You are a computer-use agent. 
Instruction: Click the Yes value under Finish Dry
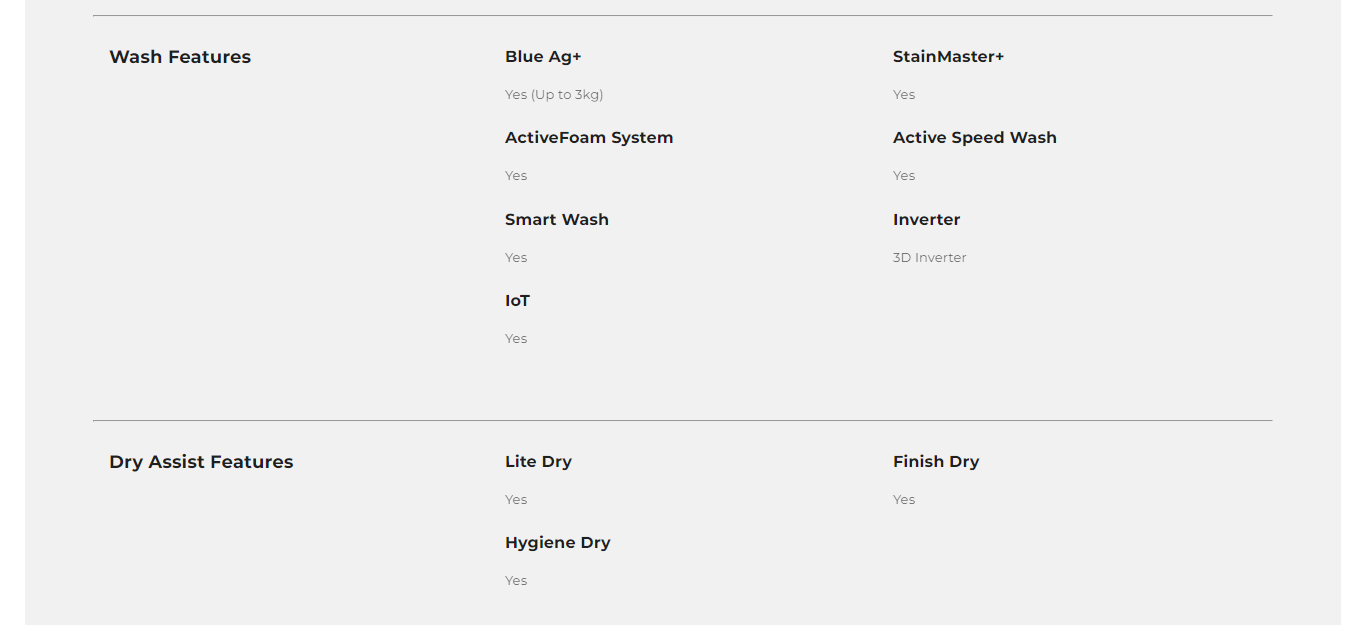904,500
